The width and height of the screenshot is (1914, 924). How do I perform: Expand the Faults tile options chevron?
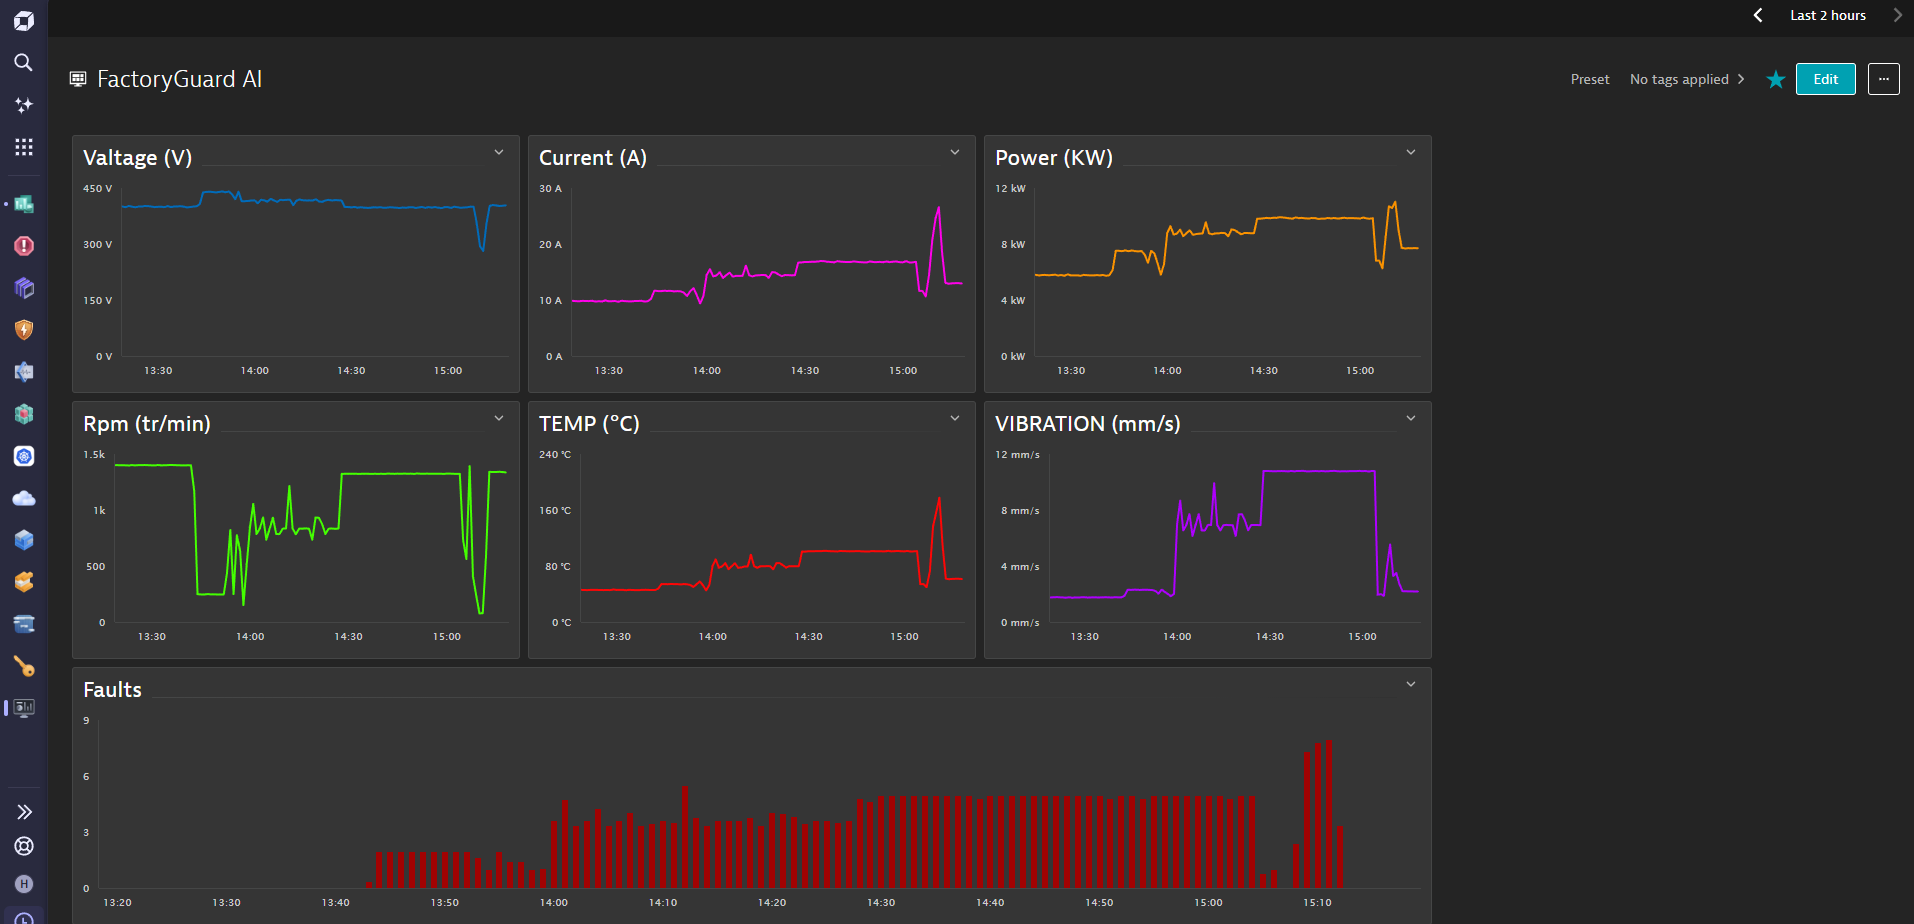click(1411, 685)
